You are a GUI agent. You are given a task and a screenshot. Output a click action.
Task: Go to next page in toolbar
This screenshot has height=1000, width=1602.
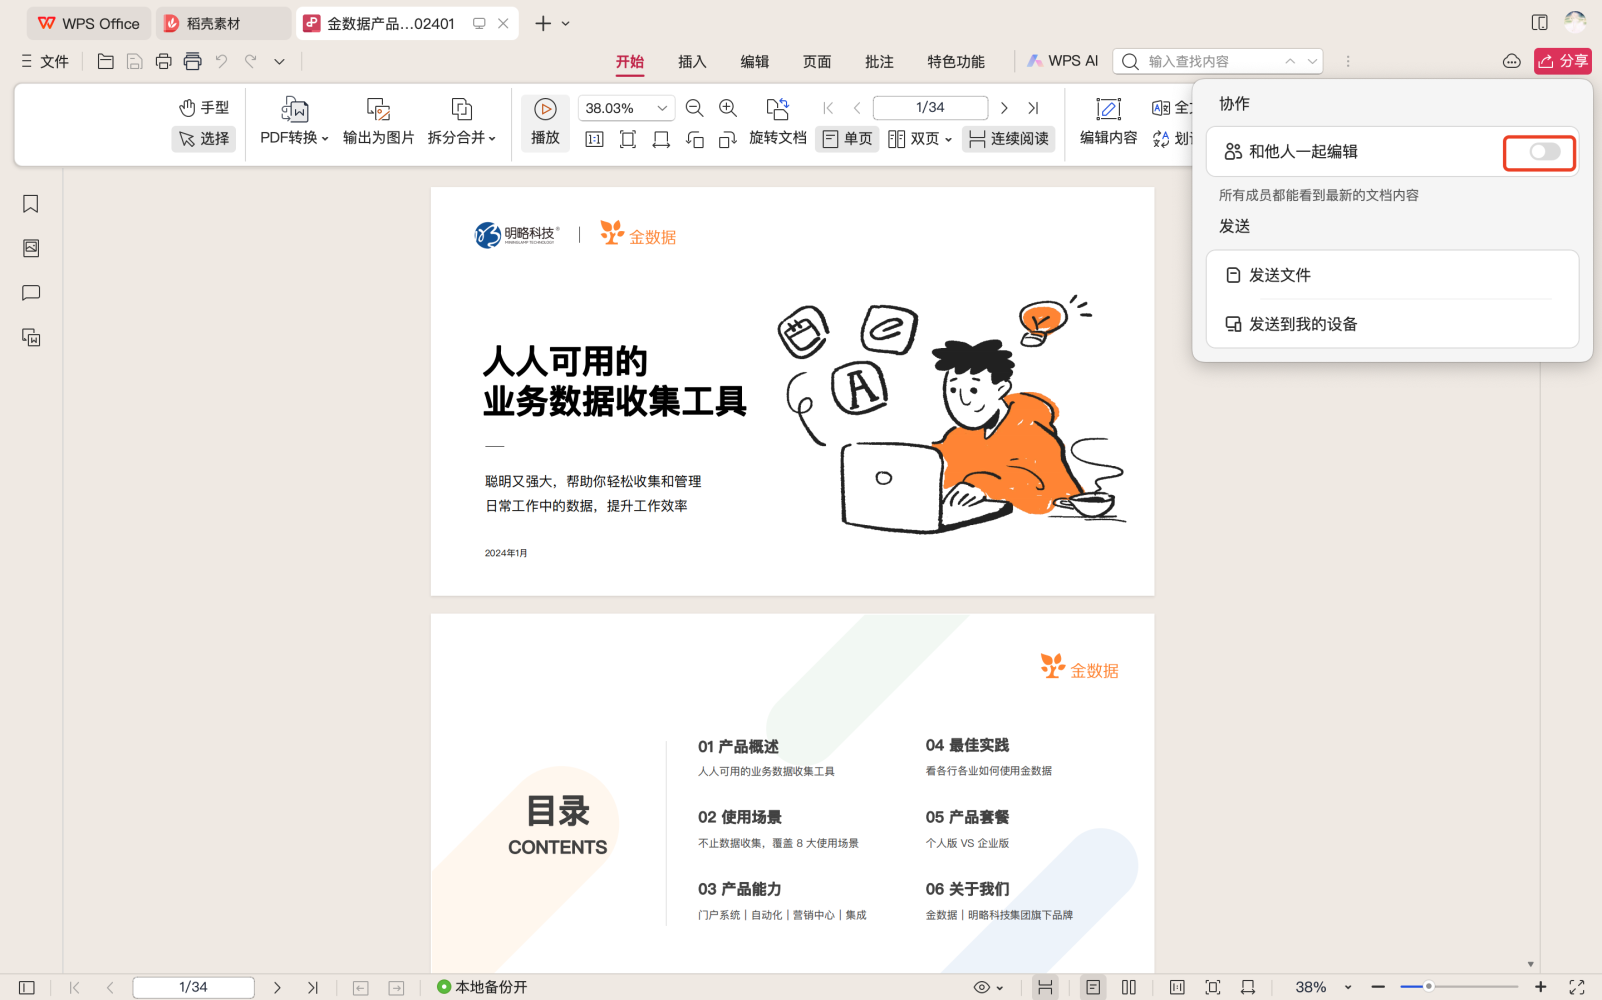(1004, 108)
